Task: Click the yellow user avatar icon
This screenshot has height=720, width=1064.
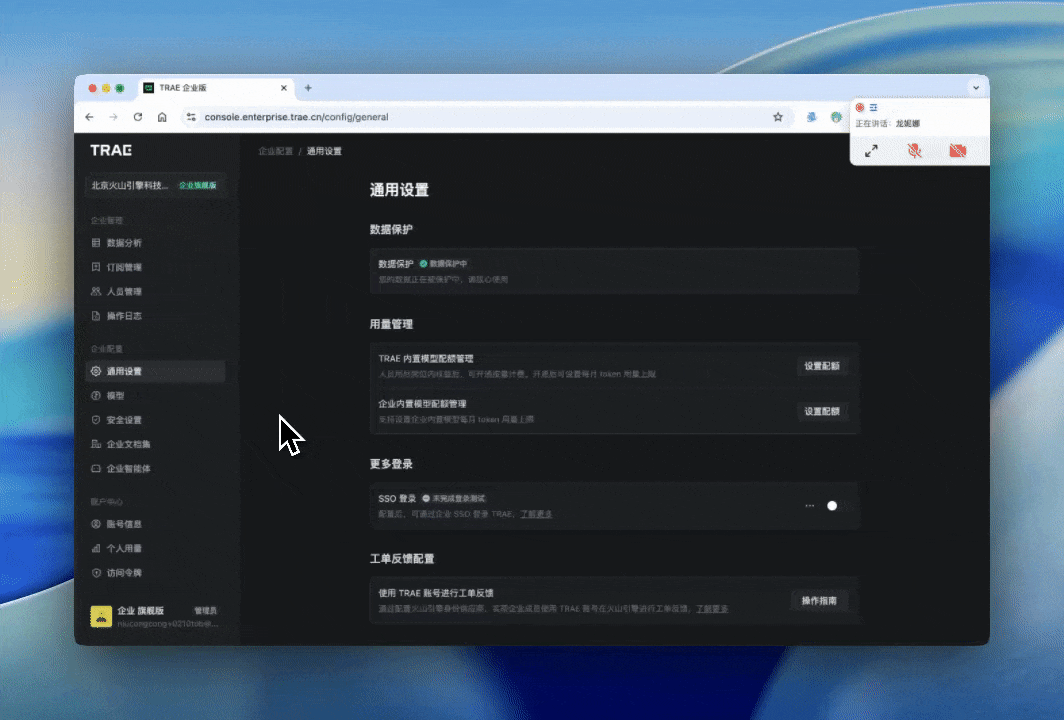Action: point(101,616)
